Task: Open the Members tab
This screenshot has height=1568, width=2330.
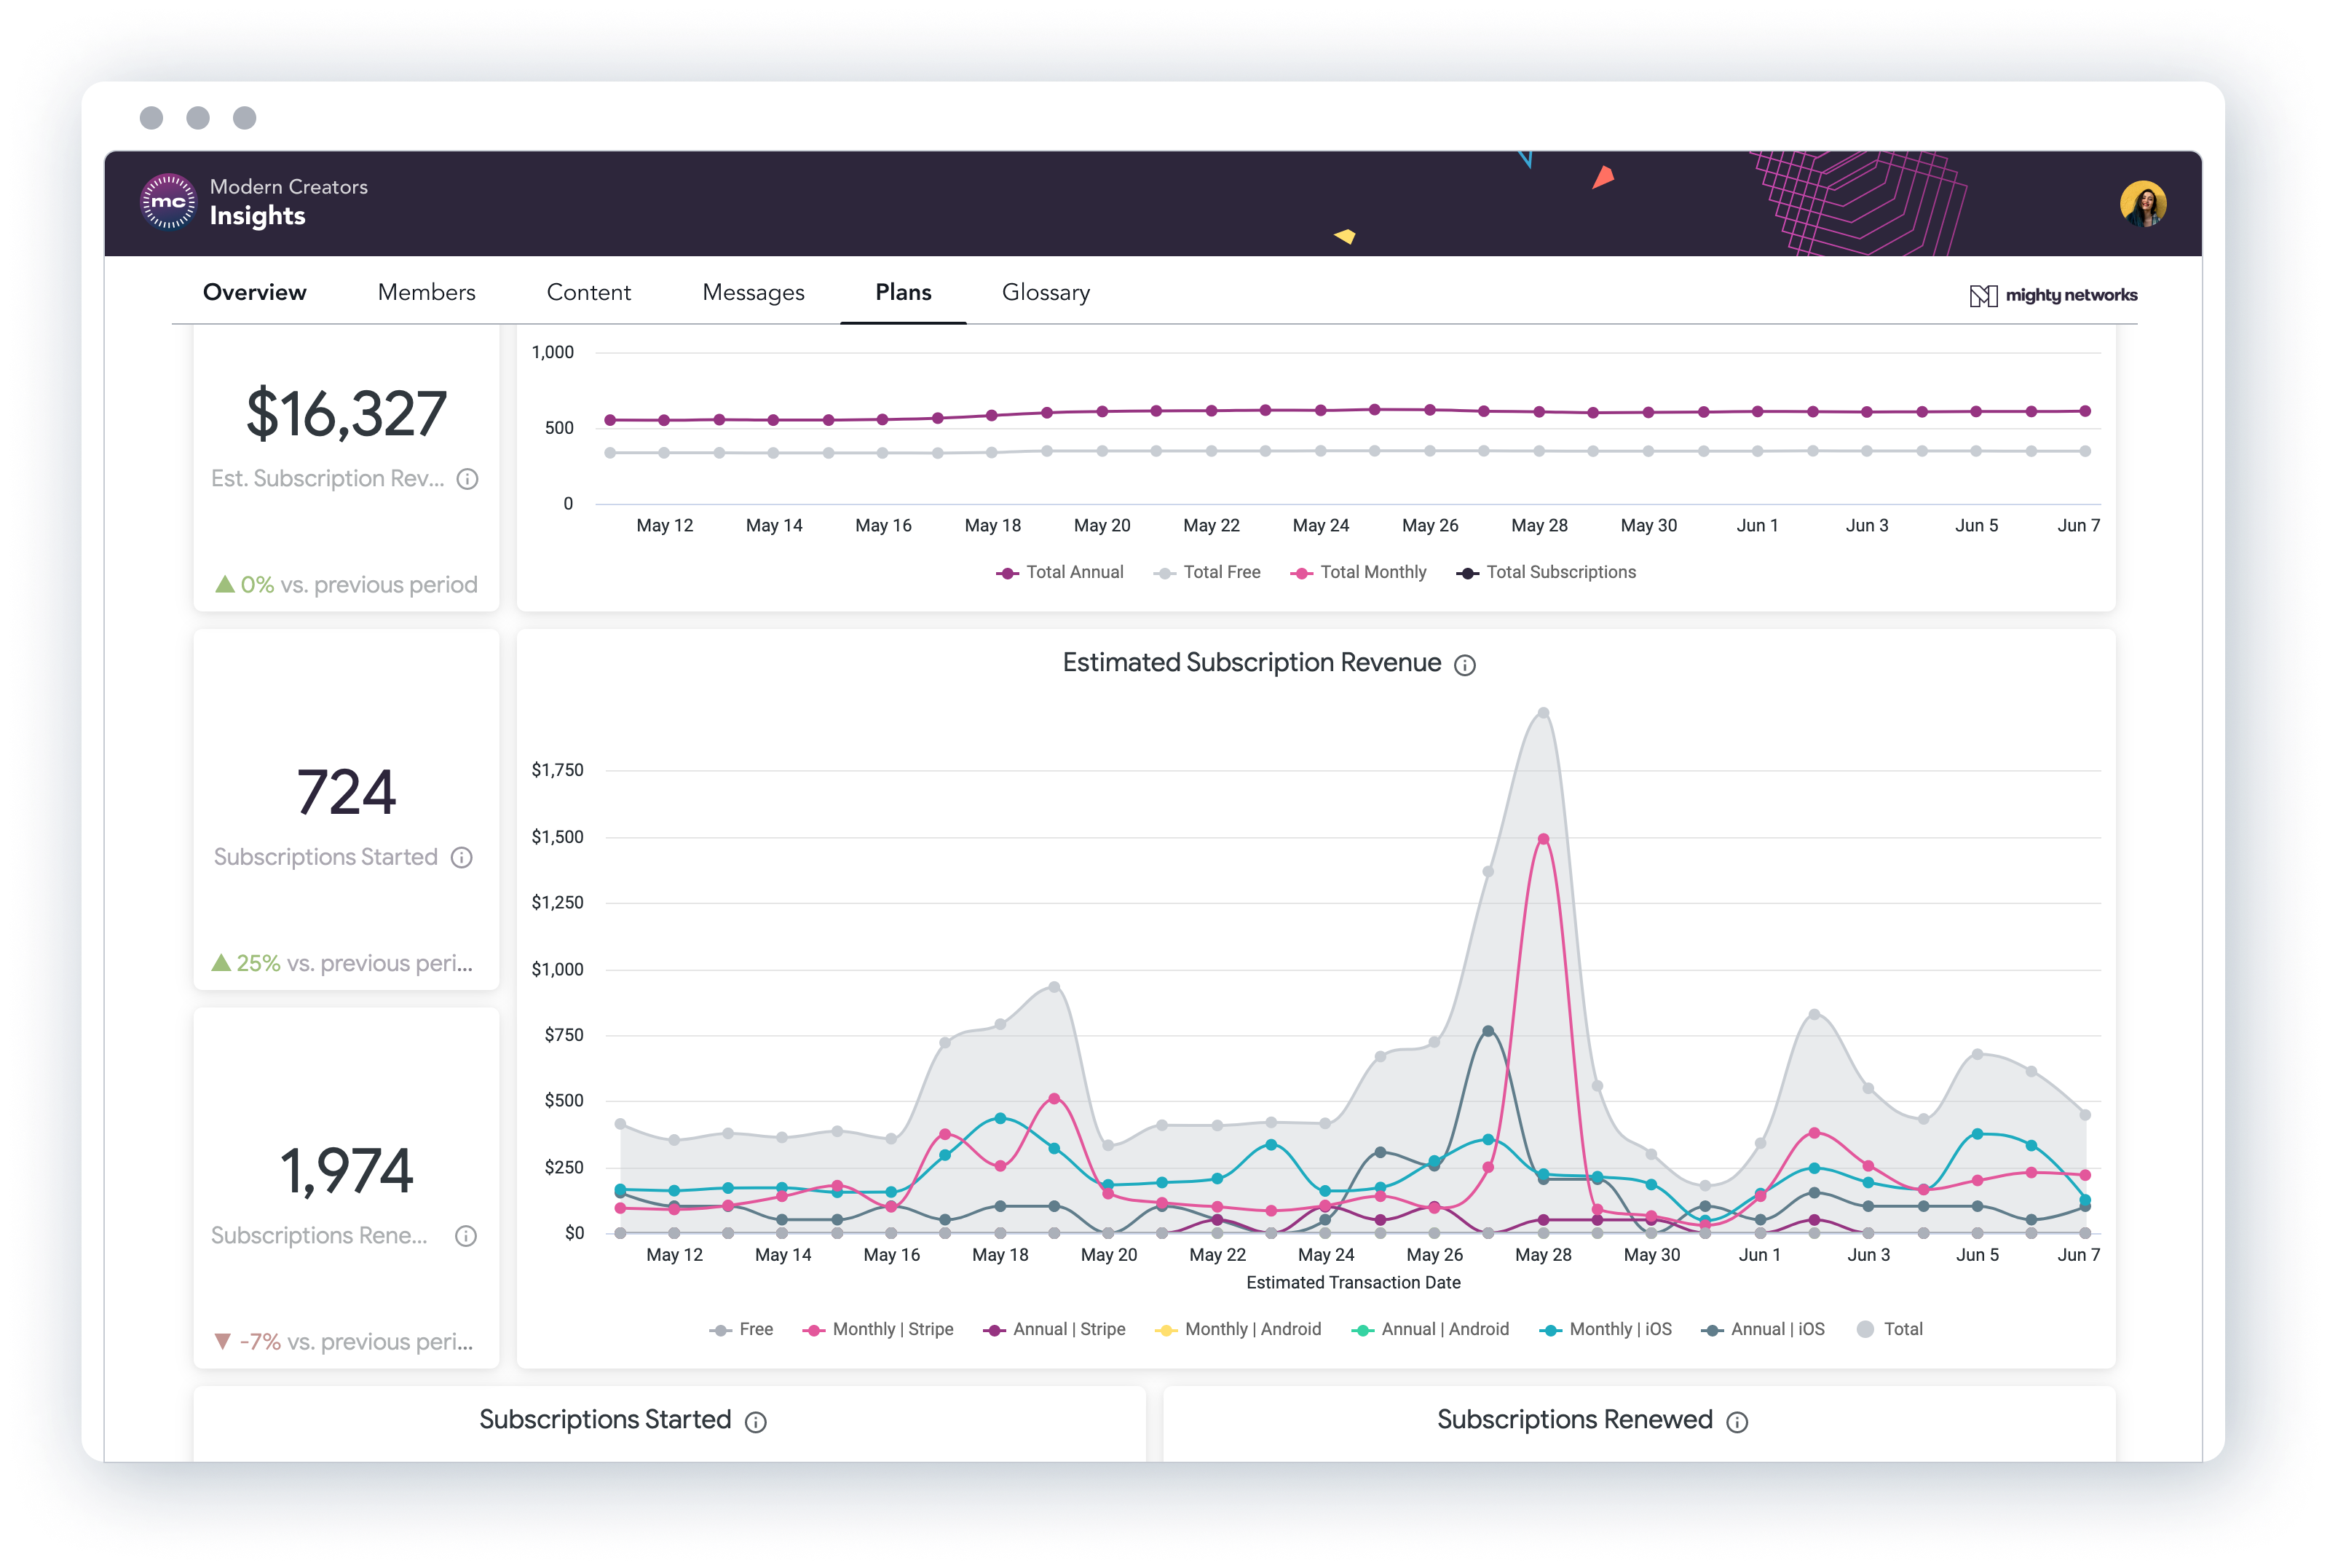Action: click(426, 292)
